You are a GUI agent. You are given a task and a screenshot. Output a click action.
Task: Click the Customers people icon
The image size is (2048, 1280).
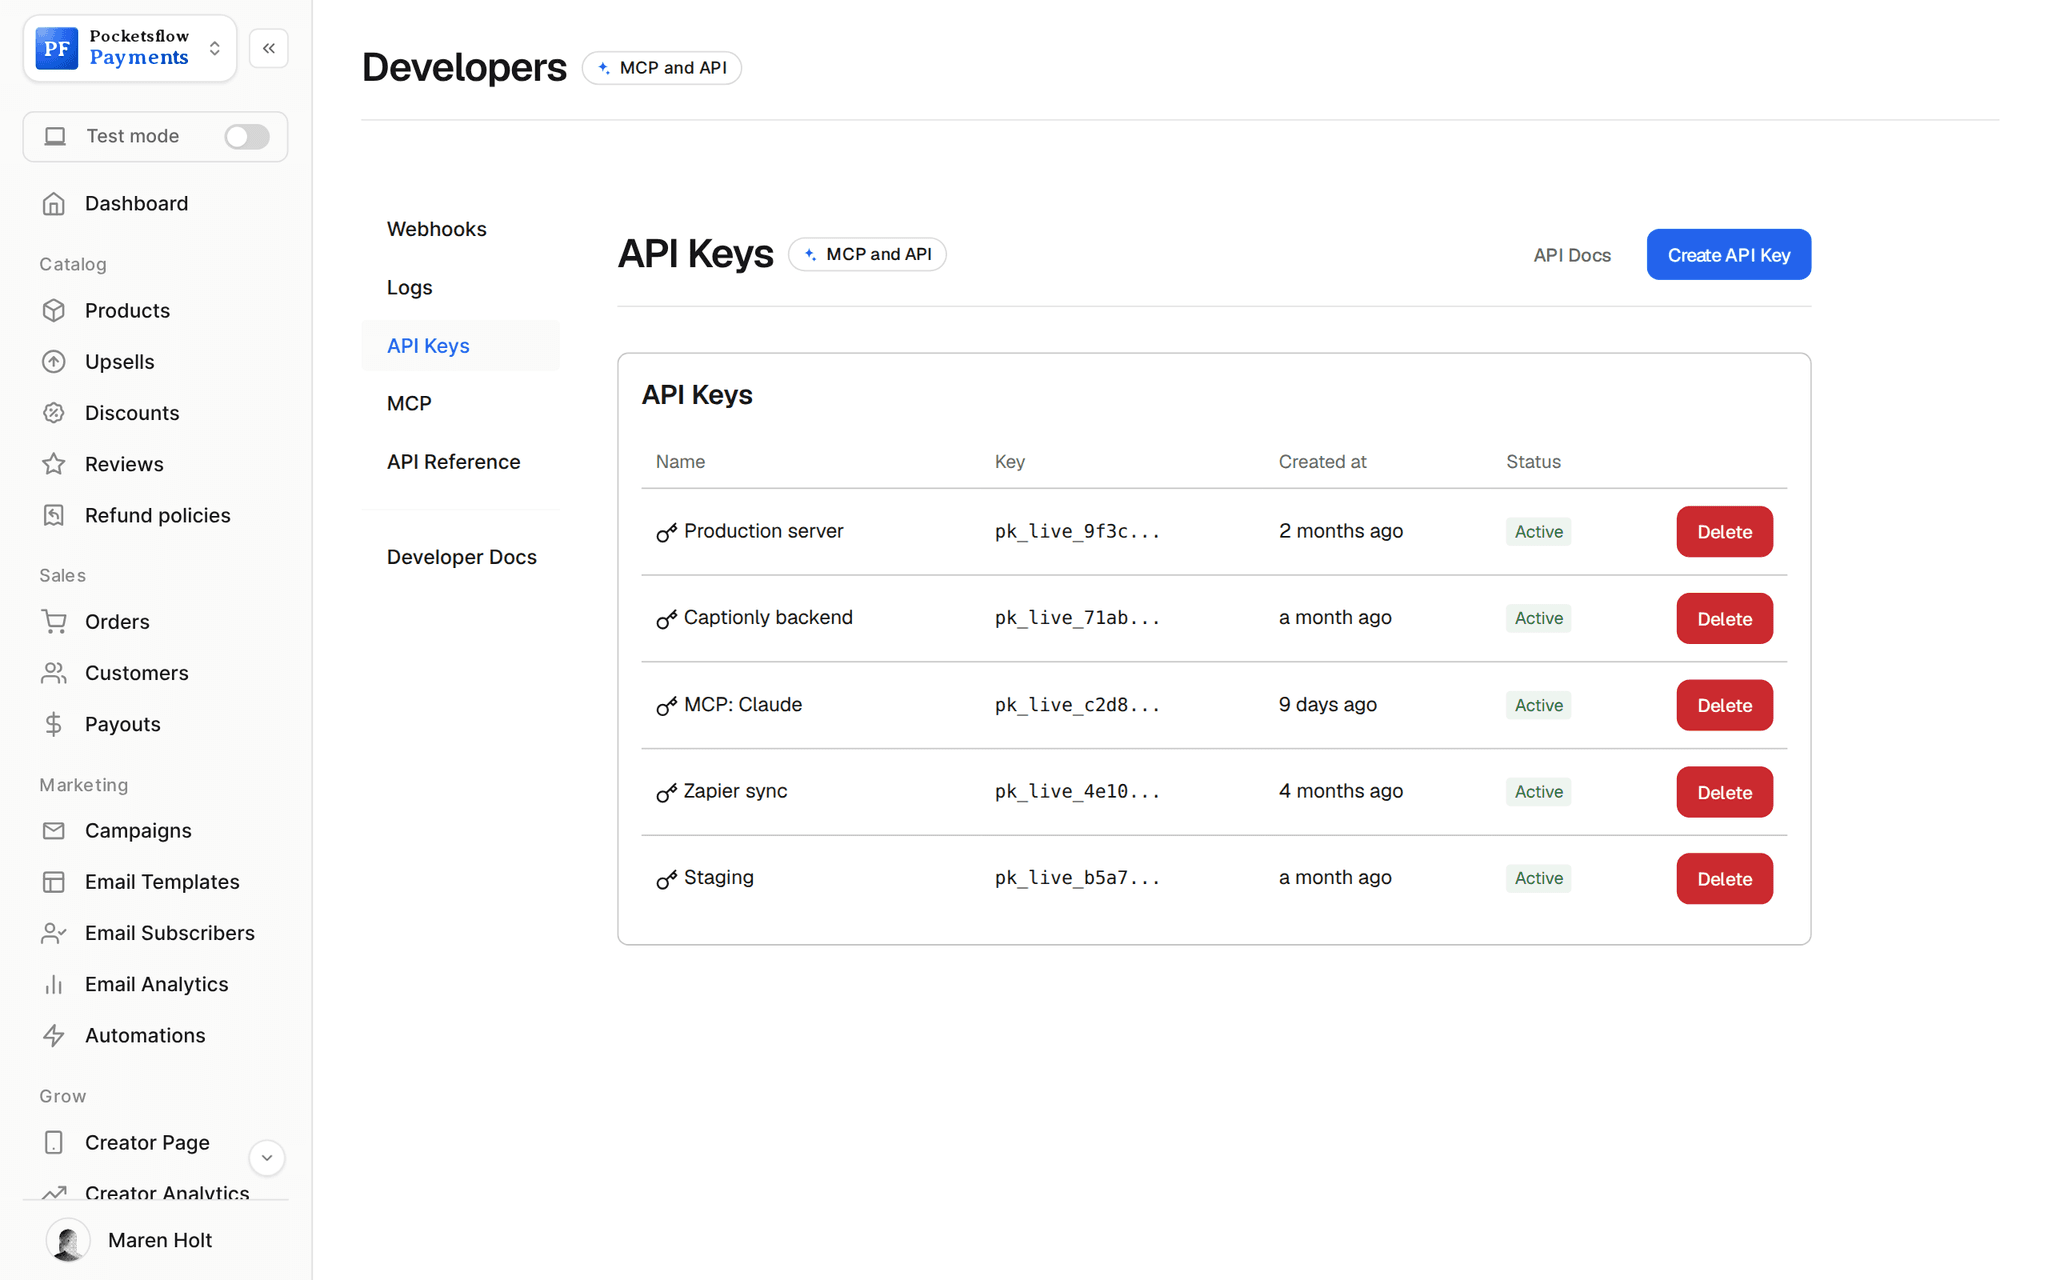tap(54, 673)
